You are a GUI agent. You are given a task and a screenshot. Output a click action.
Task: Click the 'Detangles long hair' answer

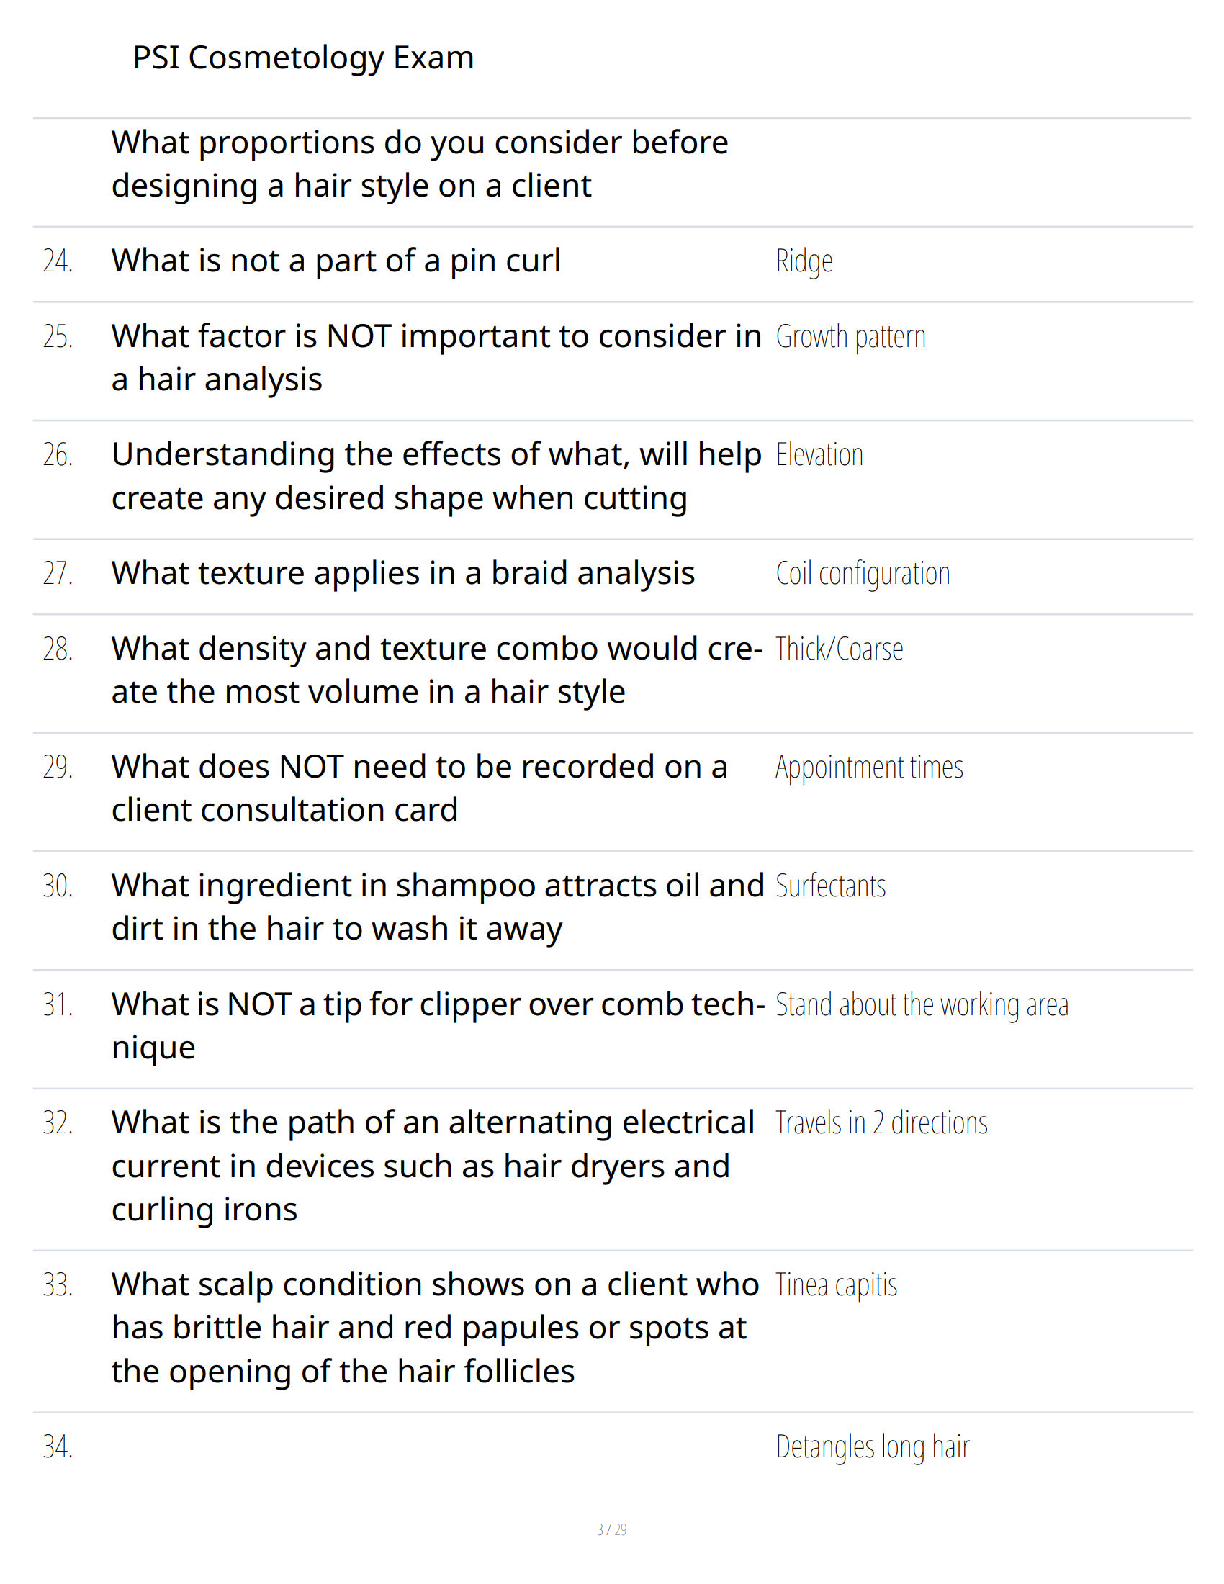872,1447
